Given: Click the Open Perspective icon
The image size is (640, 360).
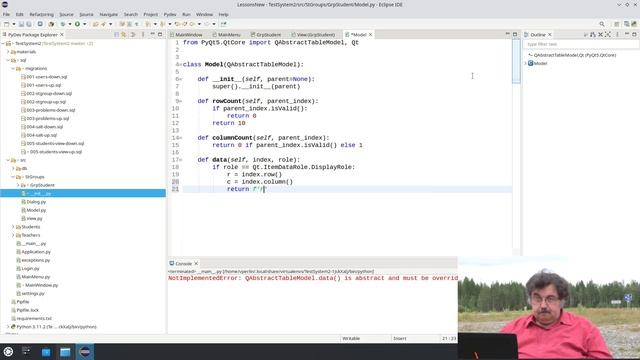Looking at the screenshot, I should coord(617,24).
